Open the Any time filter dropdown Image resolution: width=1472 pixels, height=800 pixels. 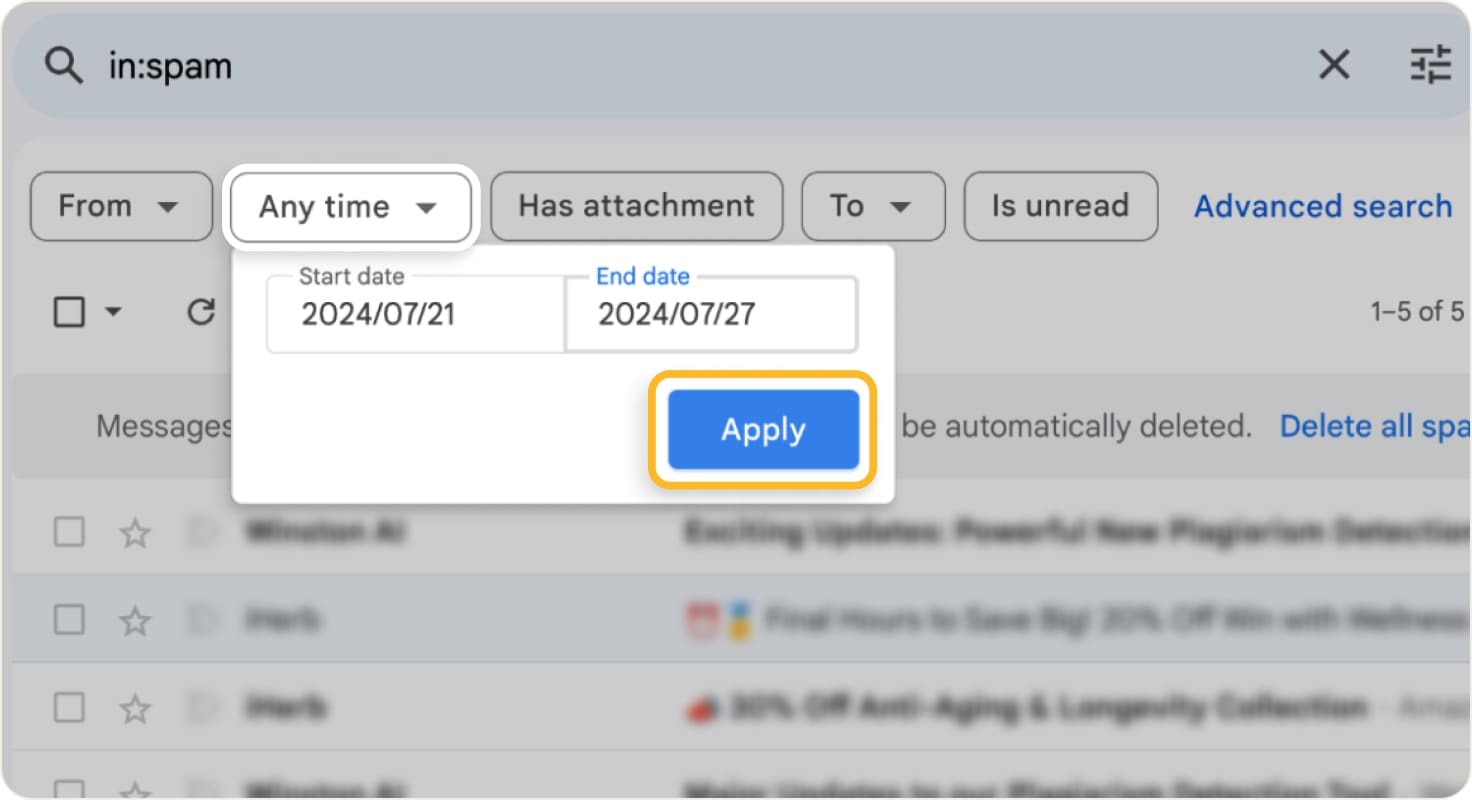click(x=349, y=207)
